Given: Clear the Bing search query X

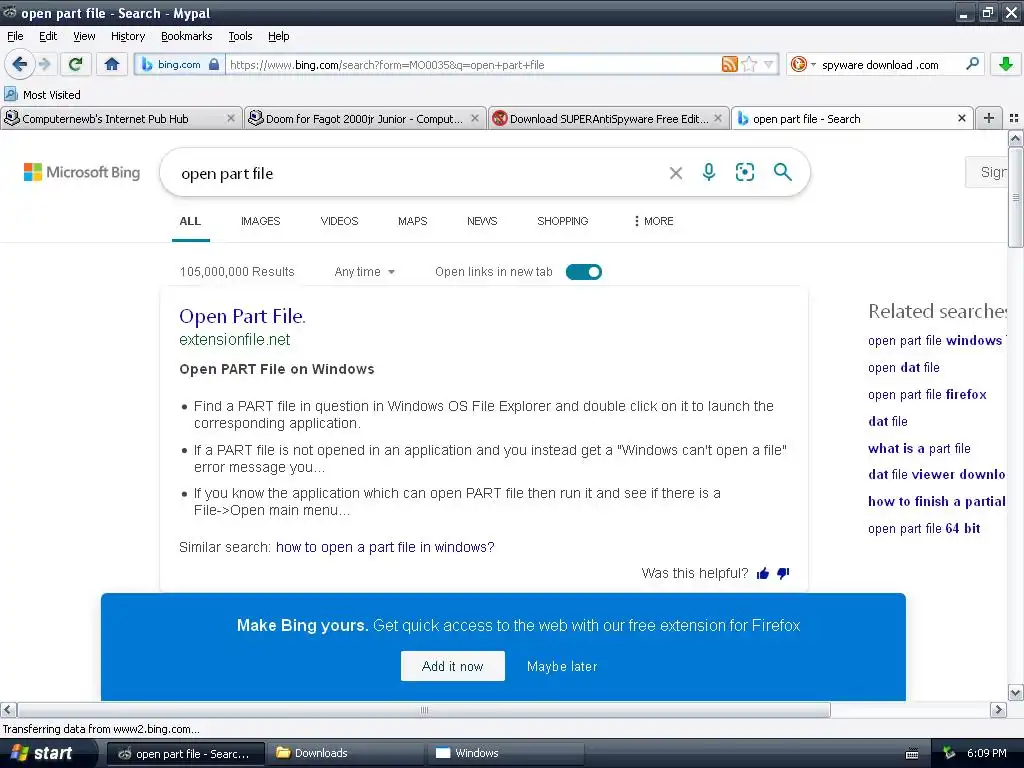Looking at the screenshot, I should tap(676, 173).
